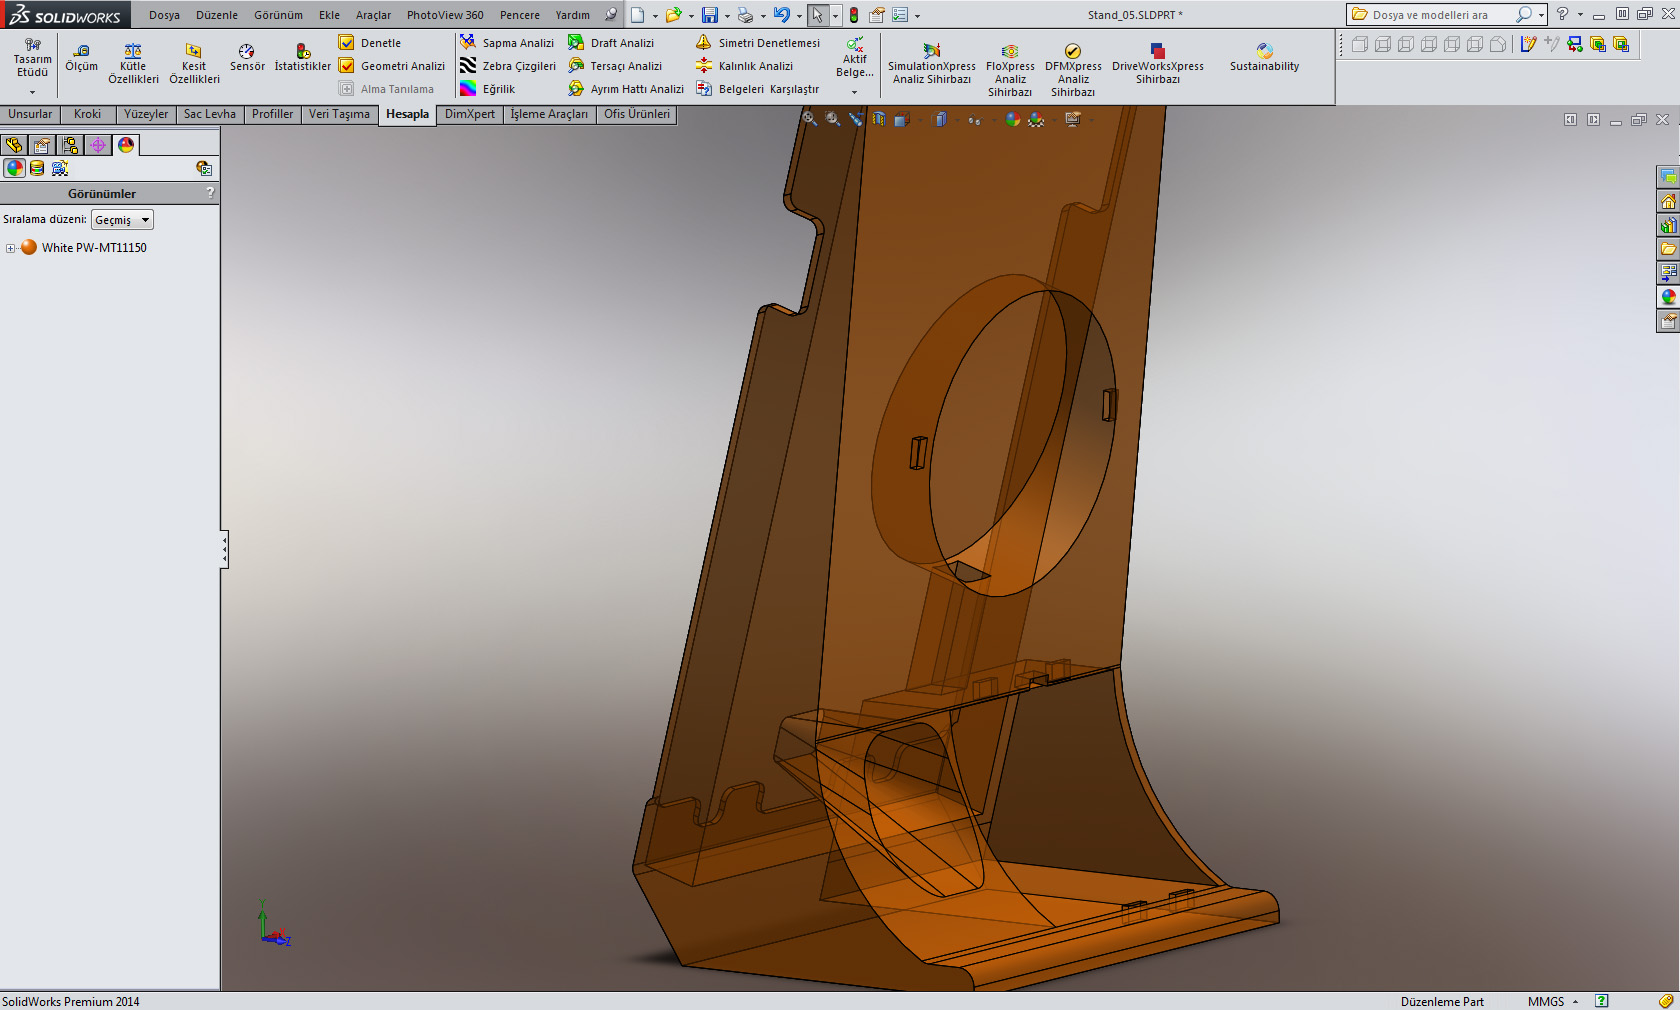Screen dimensions: 1680x1010
Task: Open Design Library in the task pane
Action: pos(1668,225)
